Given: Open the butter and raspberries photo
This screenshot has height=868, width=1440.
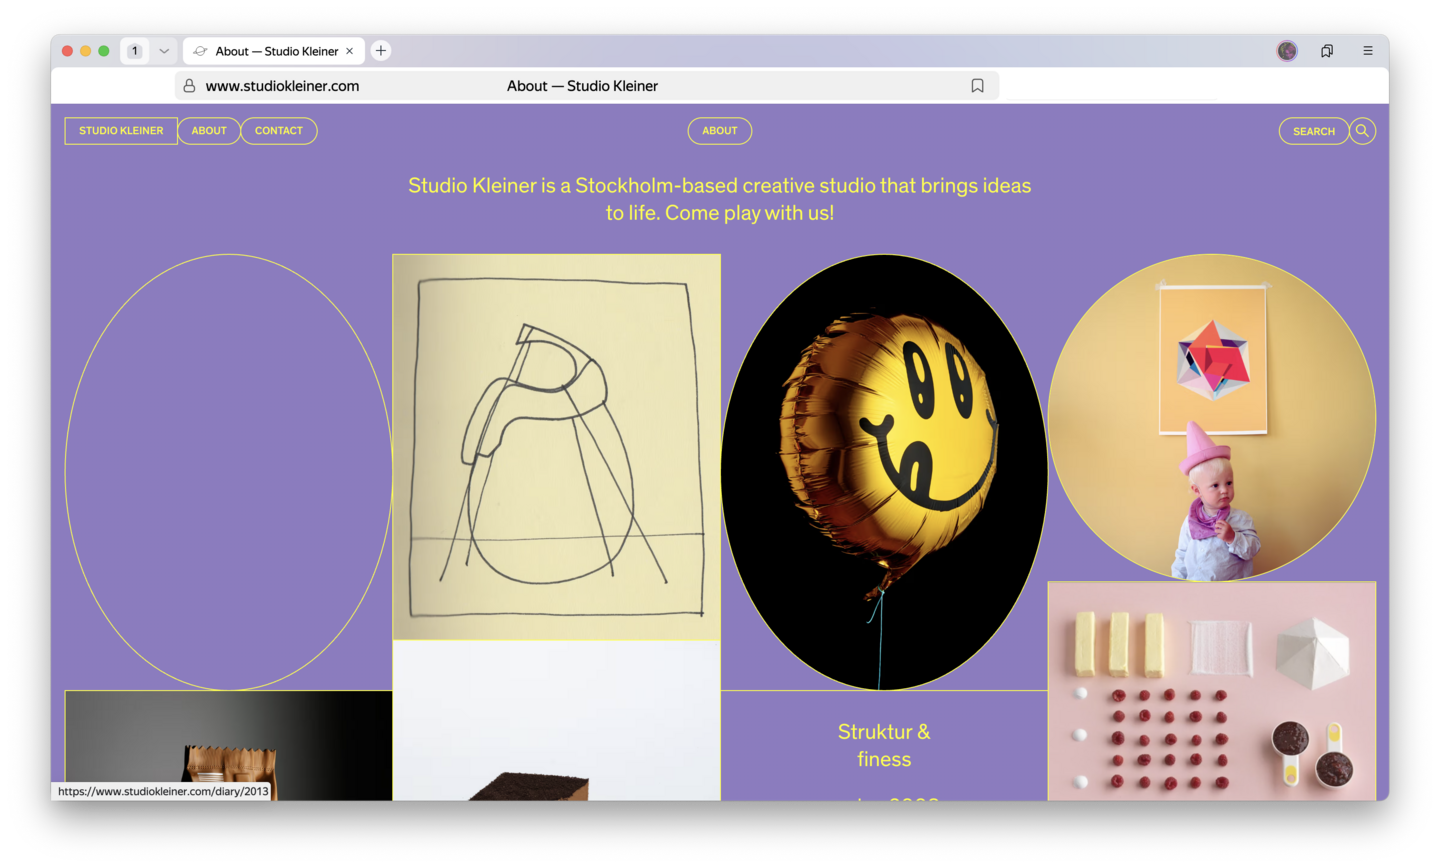Looking at the screenshot, I should tap(1212, 691).
